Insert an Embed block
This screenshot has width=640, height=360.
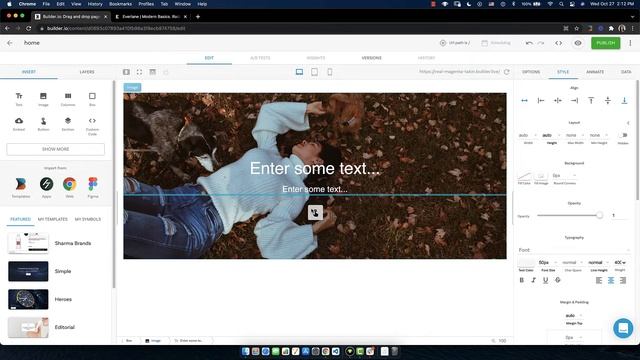tap(19, 123)
